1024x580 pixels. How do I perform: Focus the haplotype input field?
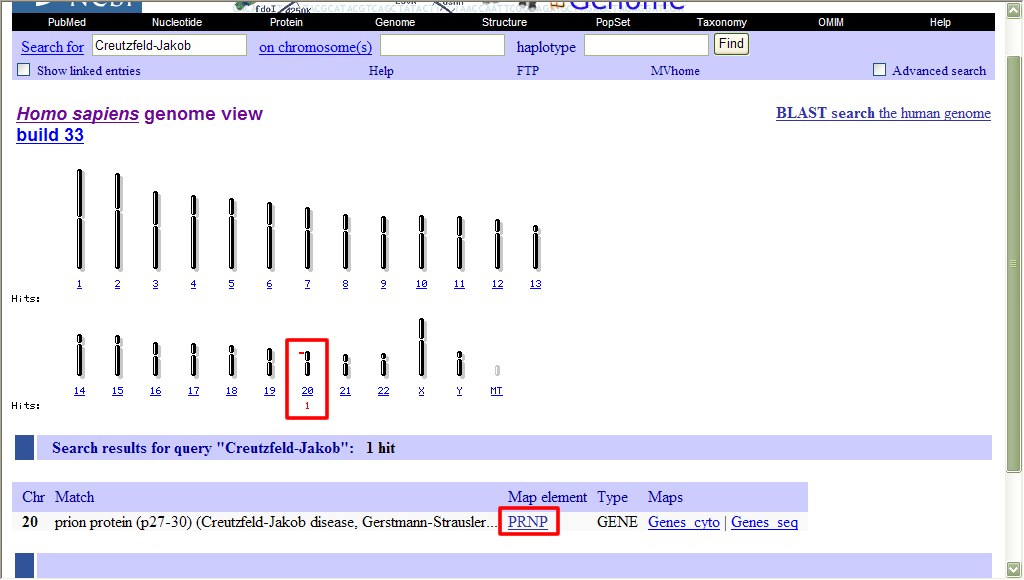tap(646, 45)
